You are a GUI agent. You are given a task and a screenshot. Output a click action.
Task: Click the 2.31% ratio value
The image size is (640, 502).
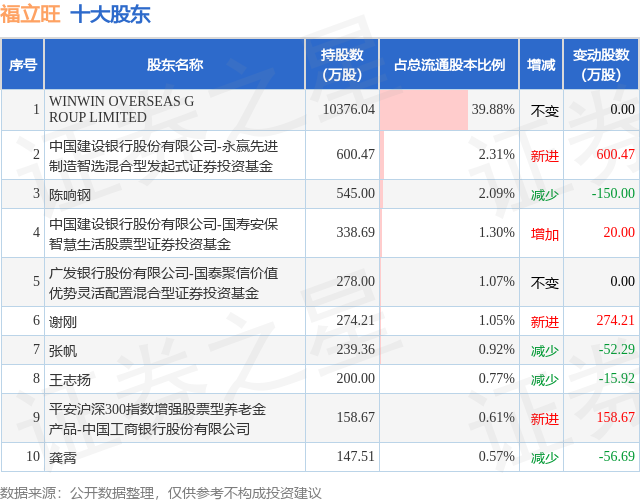496,154
